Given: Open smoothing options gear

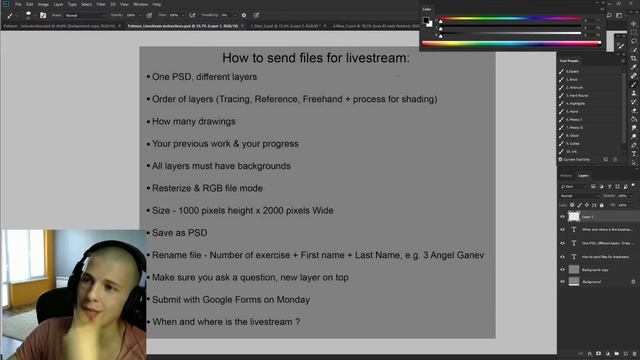Looking at the screenshot, I should point(244,15).
